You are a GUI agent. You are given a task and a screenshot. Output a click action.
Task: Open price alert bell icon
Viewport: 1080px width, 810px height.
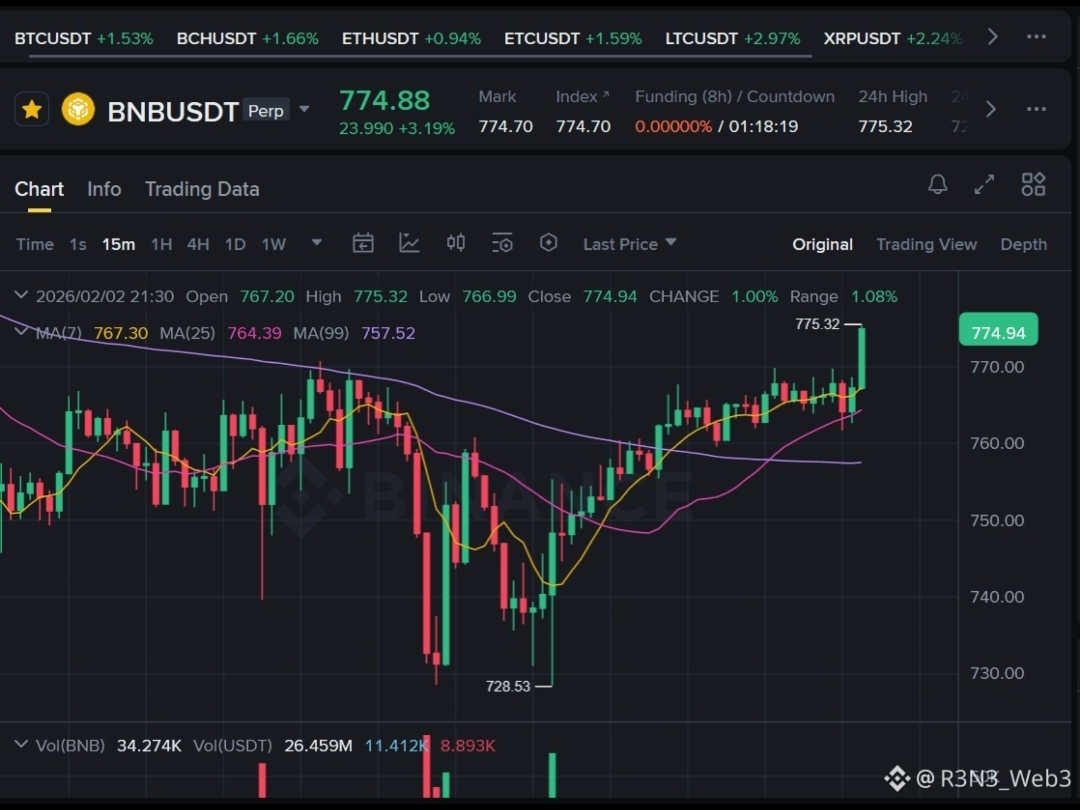pyautogui.click(x=937, y=185)
